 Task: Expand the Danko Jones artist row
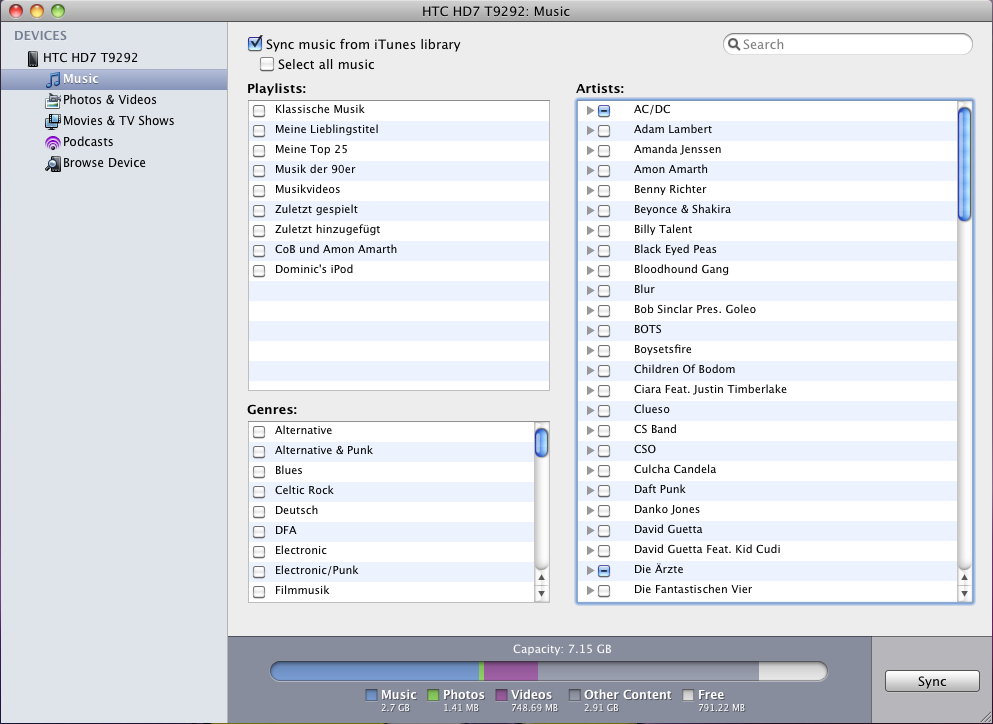590,511
